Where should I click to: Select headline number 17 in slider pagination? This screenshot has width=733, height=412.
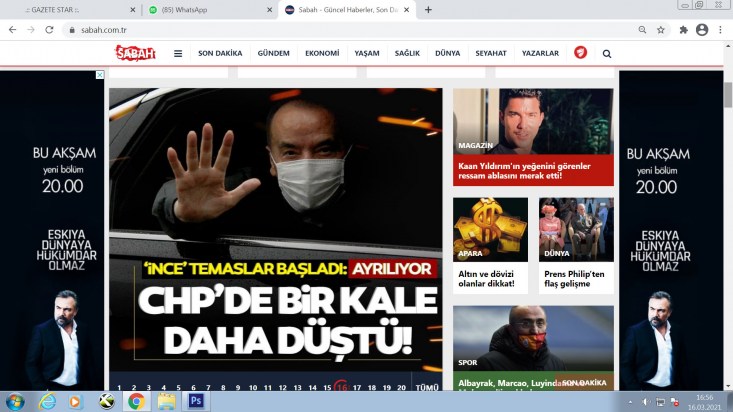tap(357, 387)
